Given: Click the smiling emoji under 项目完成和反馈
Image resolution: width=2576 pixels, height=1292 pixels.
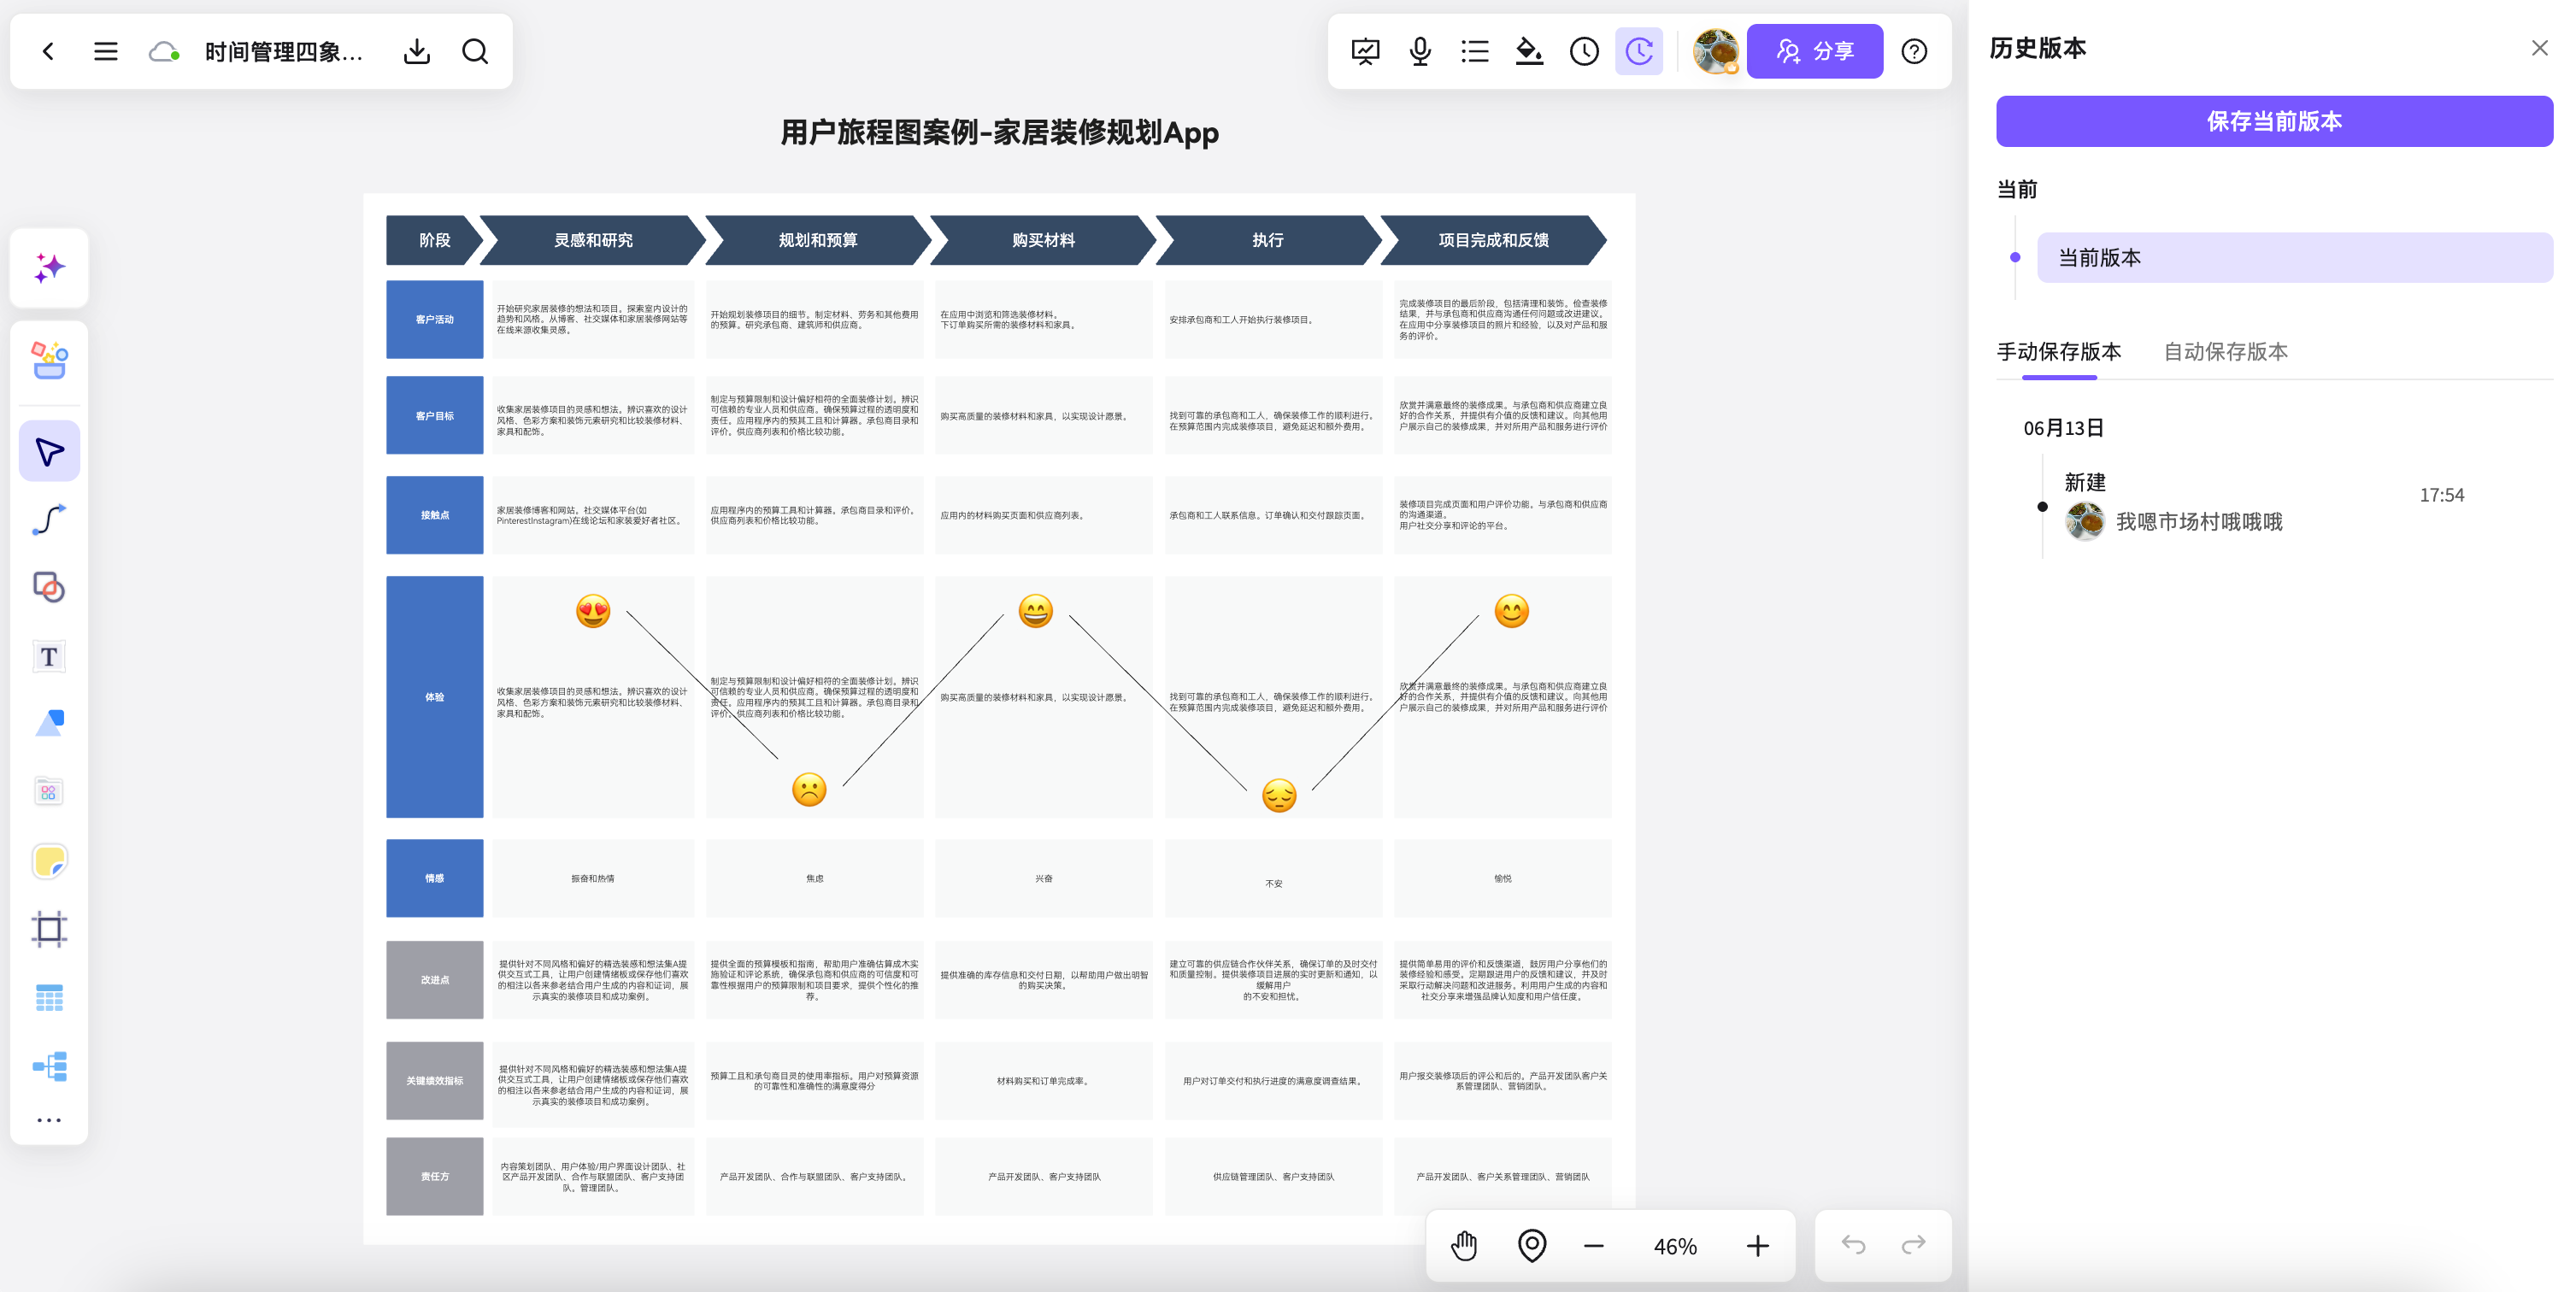Looking at the screenshot, I should pyautogui.click(x=1511, y=611).
